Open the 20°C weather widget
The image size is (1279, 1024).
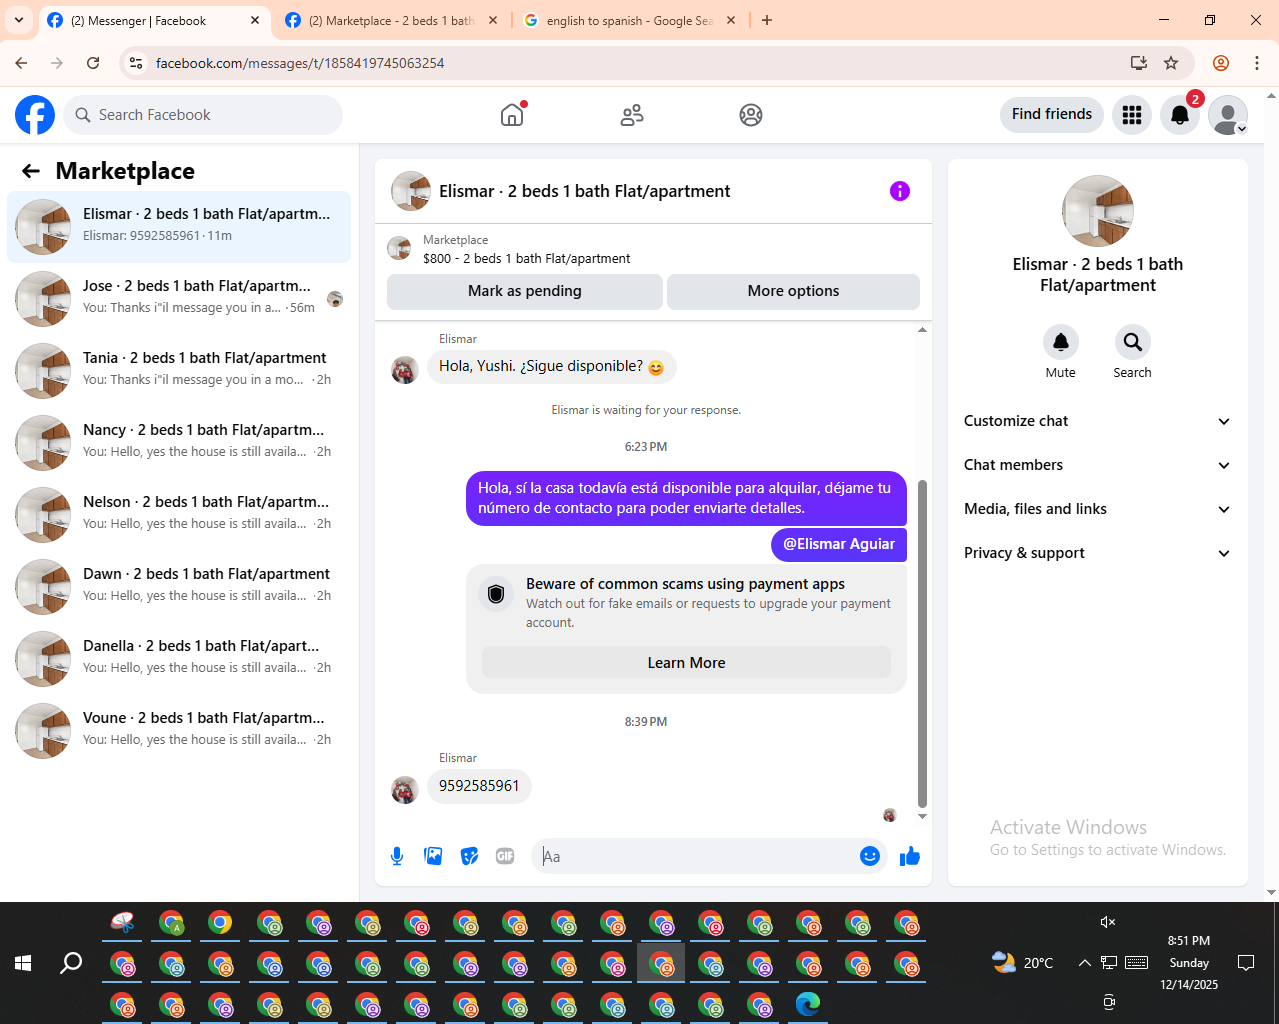(1022, 963)
